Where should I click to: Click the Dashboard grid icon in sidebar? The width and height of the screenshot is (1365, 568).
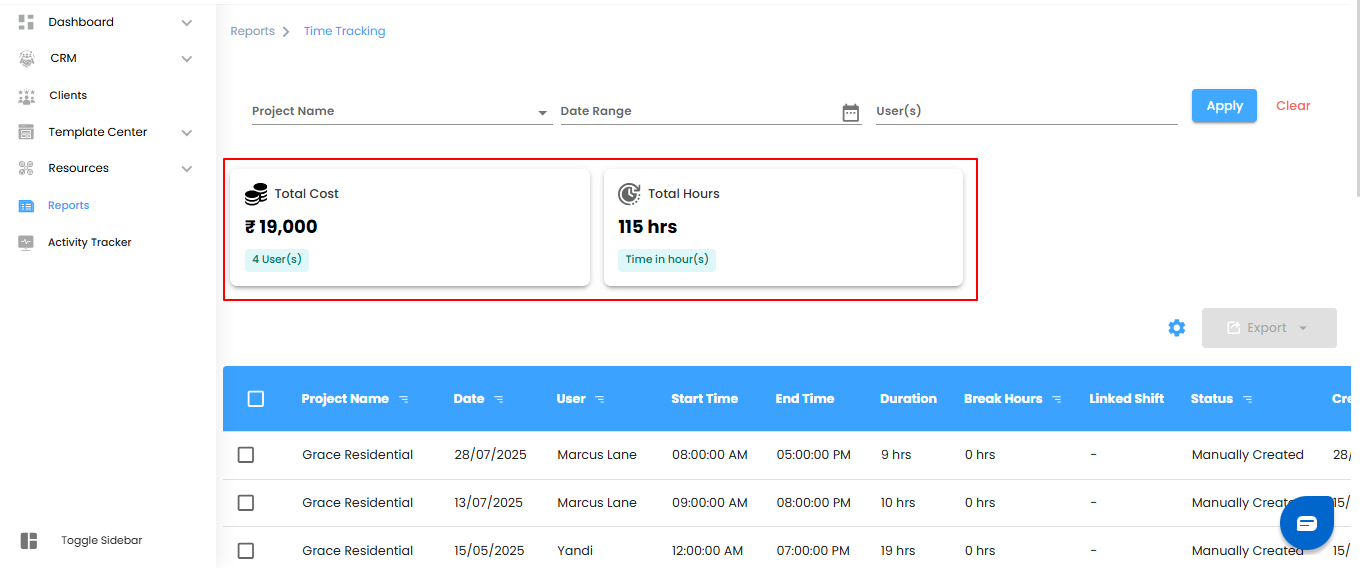tap(27, 22)
